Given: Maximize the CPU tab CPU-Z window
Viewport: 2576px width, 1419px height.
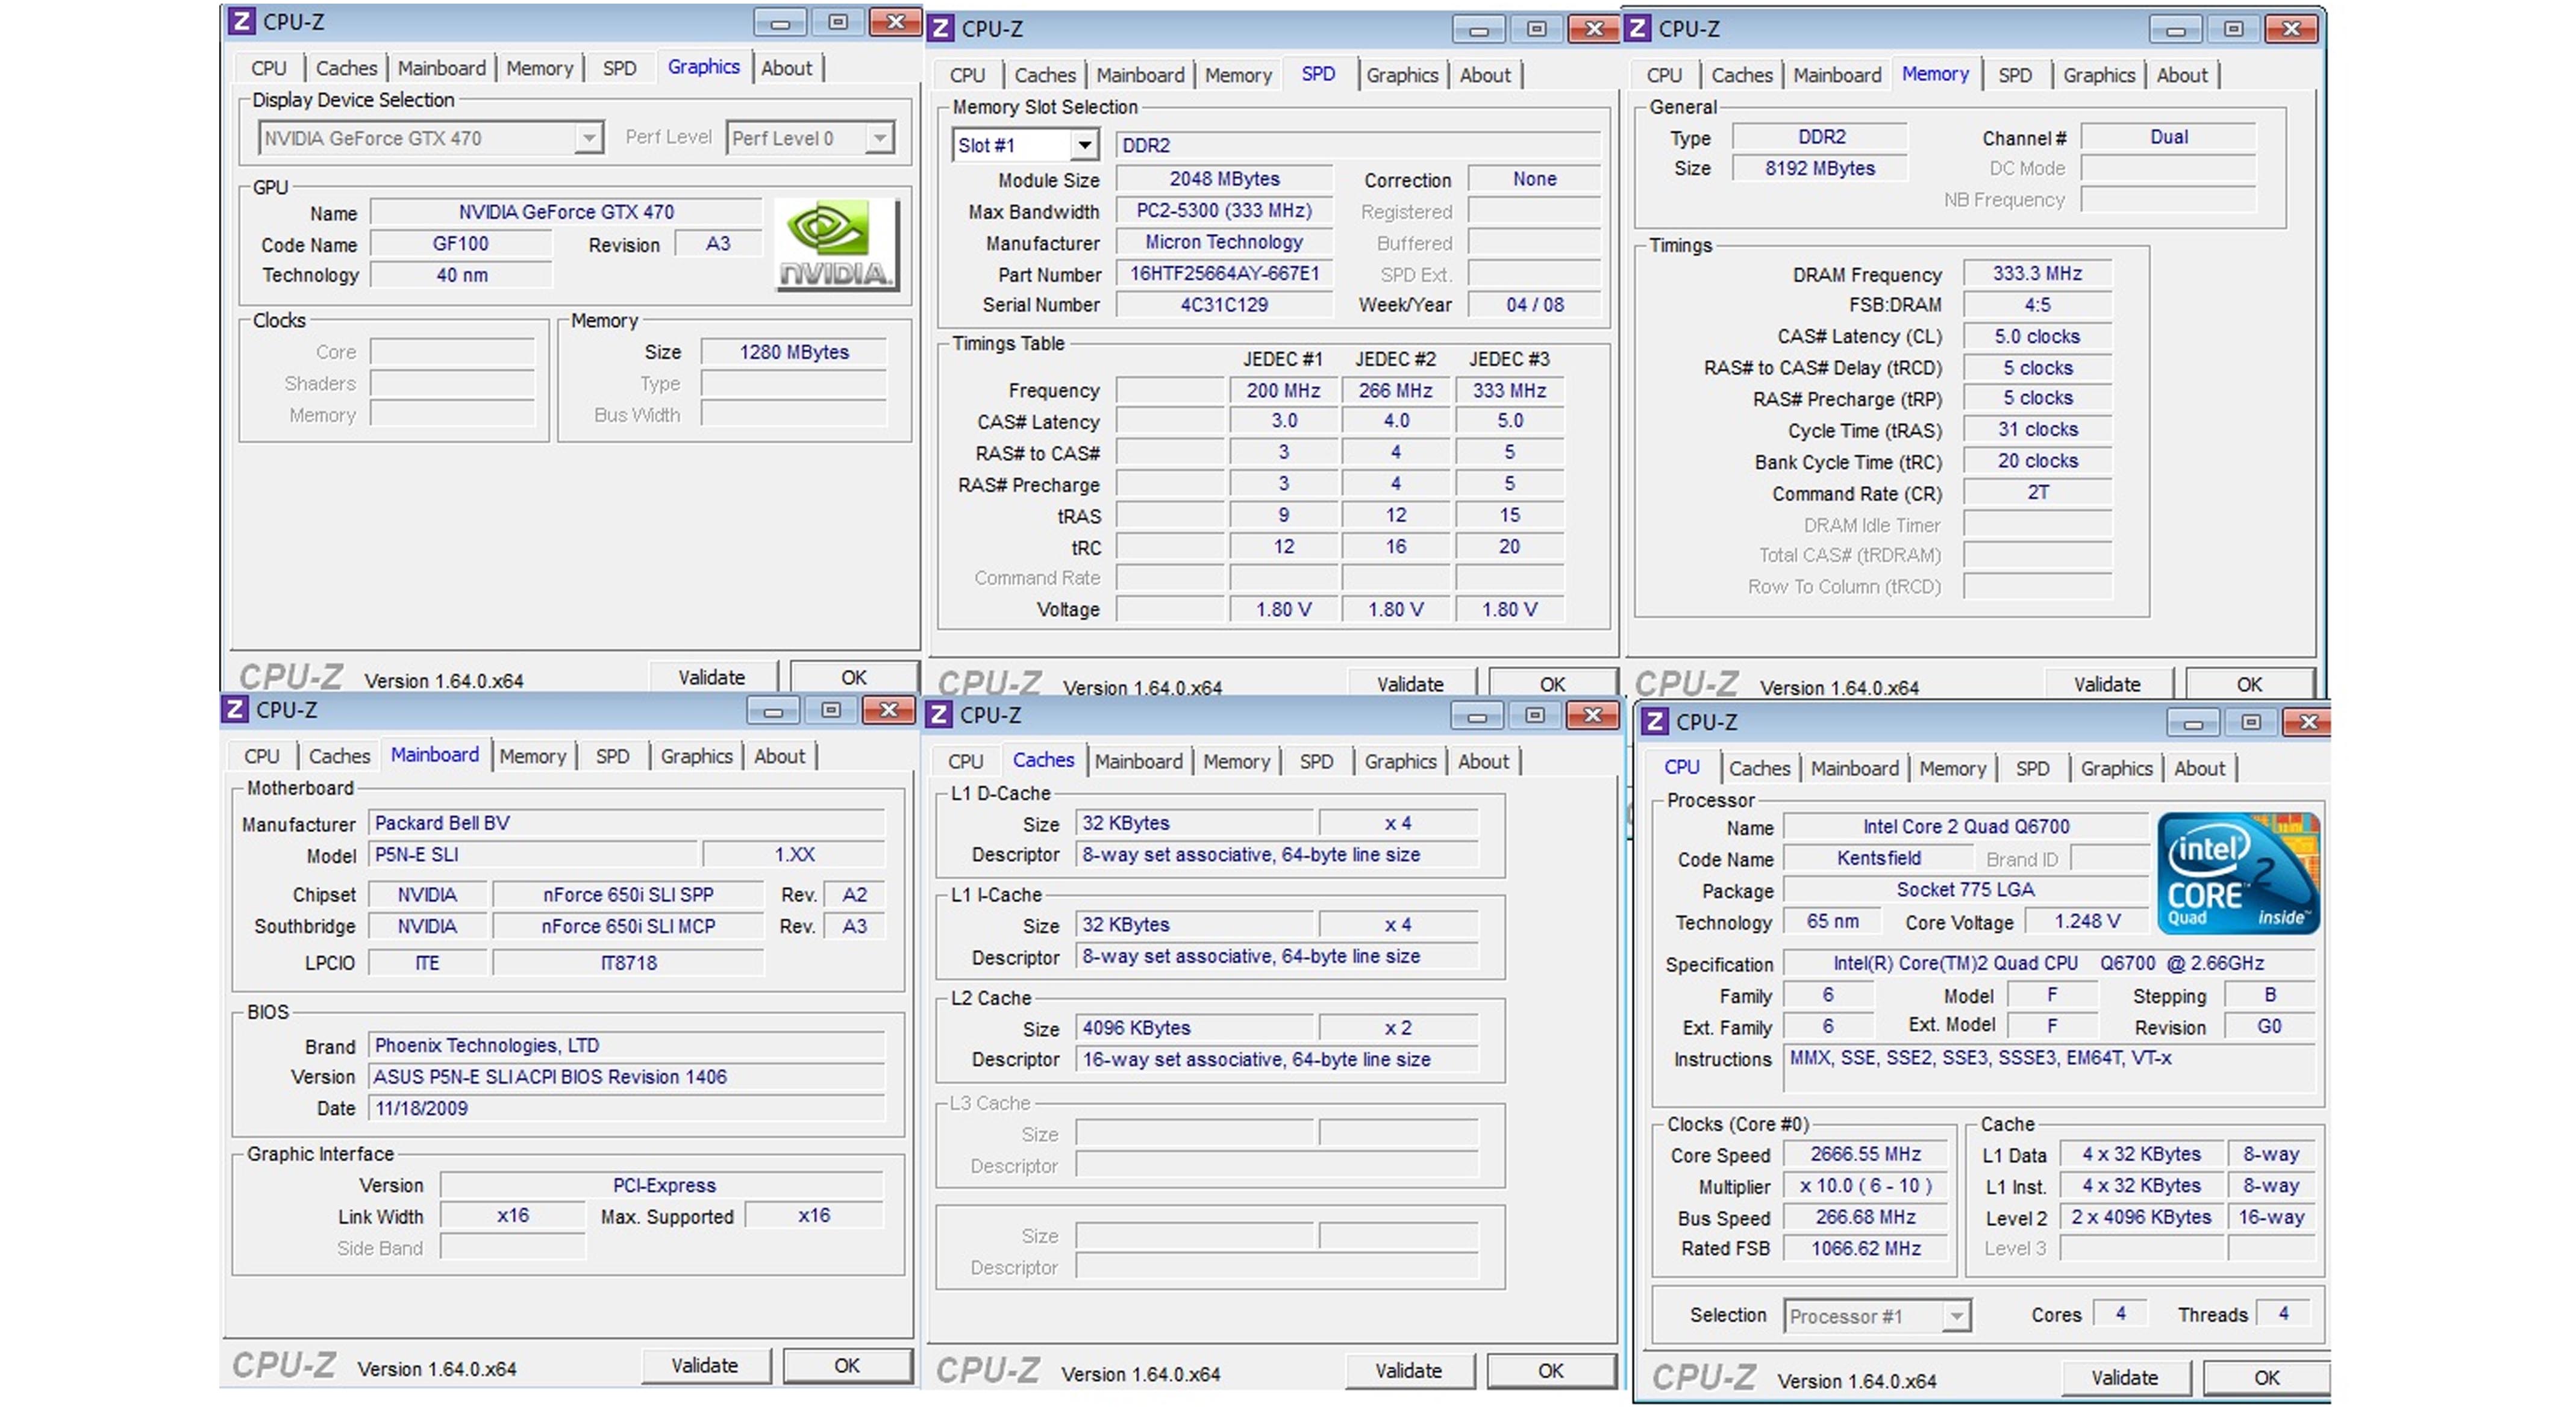Looking at the screenshot, I should pos(2251,722).
